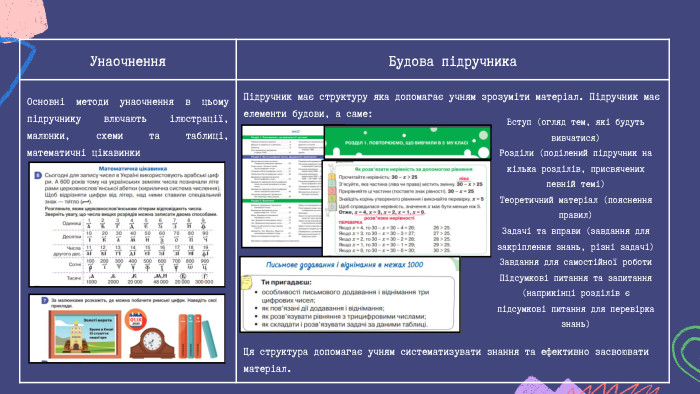Click the 'Золоті ворота' picture frame illustration
The width and height of the screenshot is (700, 394).
pyautogui.click(x=85, y=334)
